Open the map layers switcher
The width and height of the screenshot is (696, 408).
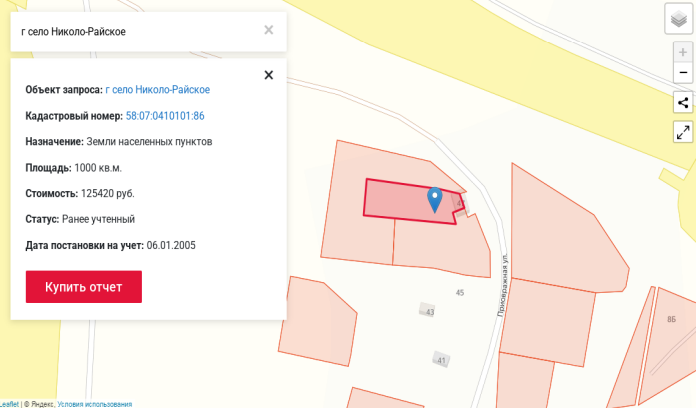pos(678,19)
